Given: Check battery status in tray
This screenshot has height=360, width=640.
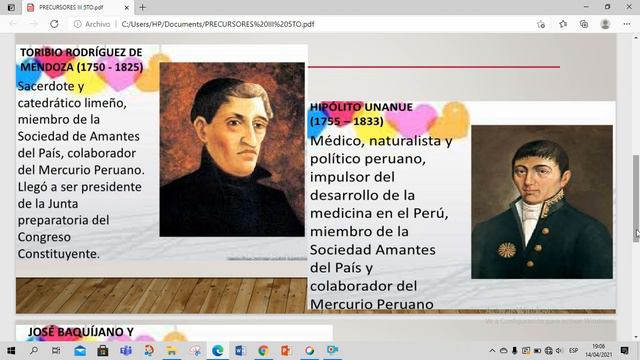Looking at the screenshot, I should [538, 351].
